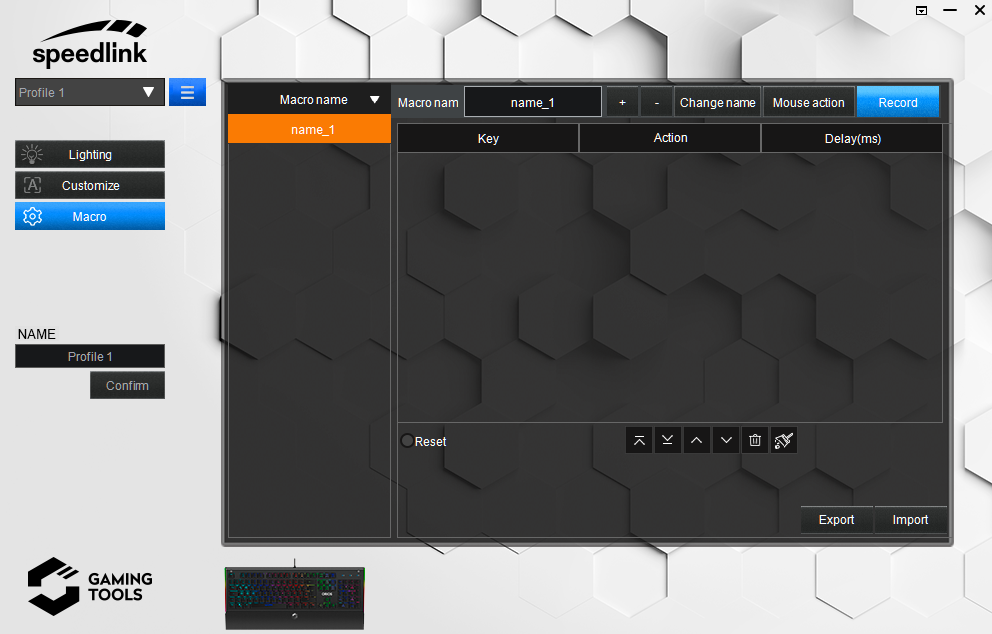The image size is (992, 634).
Task: Click the Export button
Action: [836, 520]
